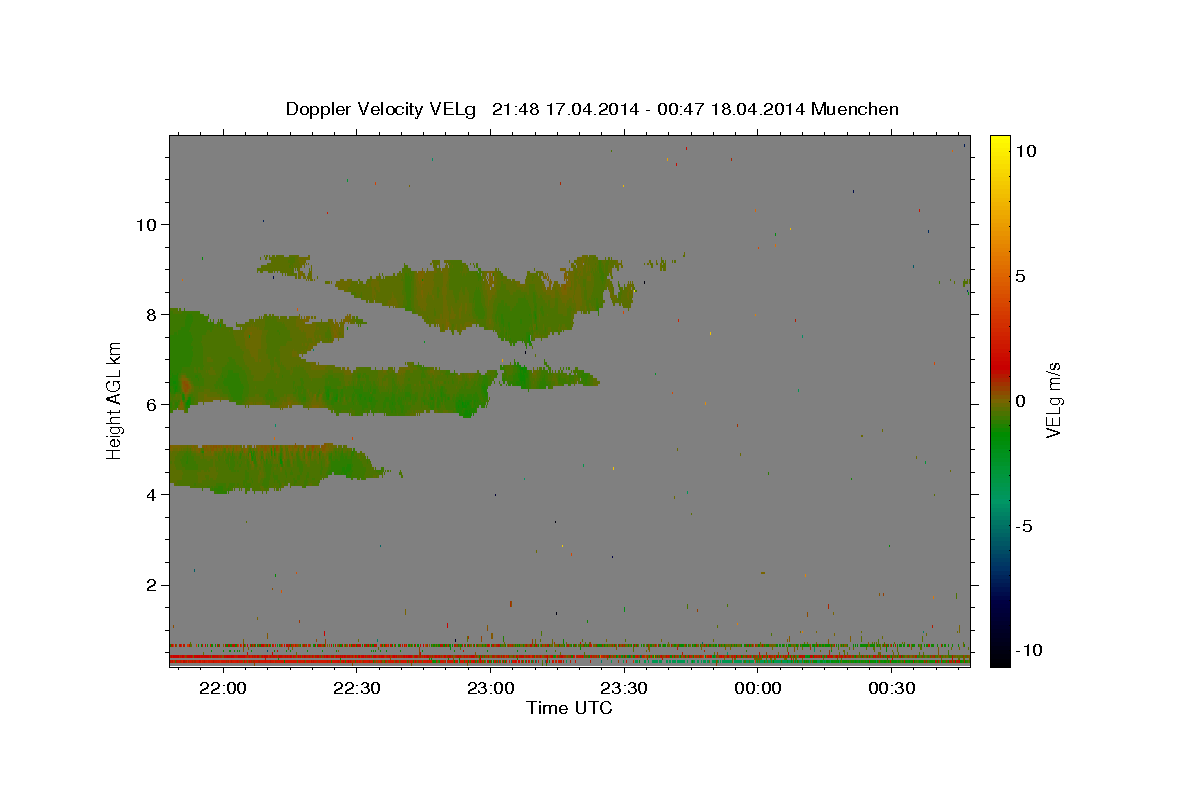The image size is (1200, 800).
Task: Click the height tick label '6'
Action: [151, 405]
